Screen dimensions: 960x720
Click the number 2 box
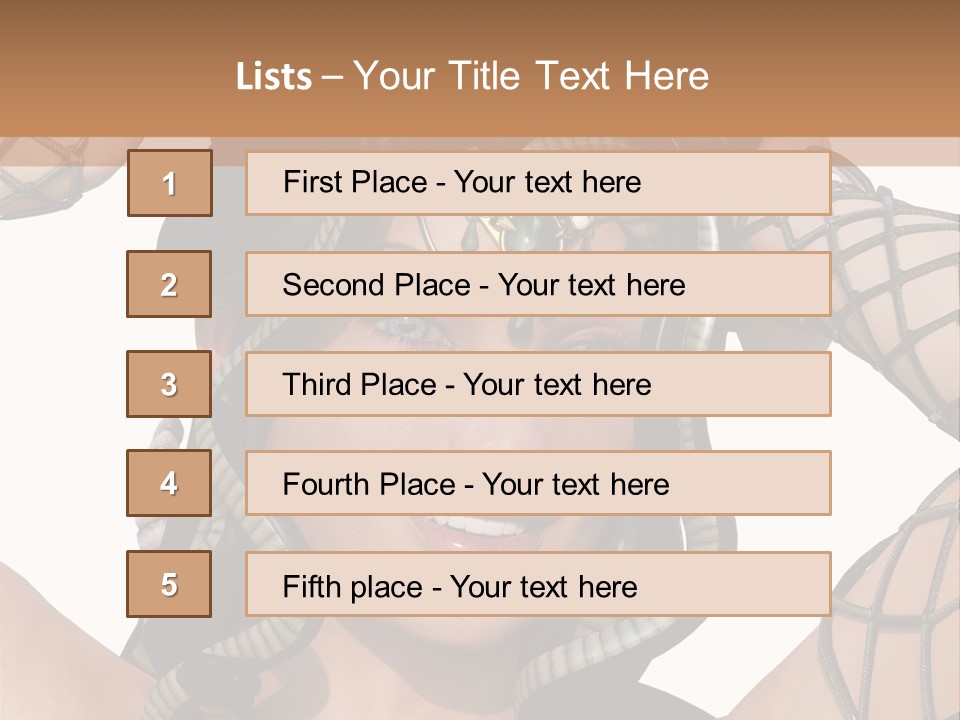pos(169,284)
